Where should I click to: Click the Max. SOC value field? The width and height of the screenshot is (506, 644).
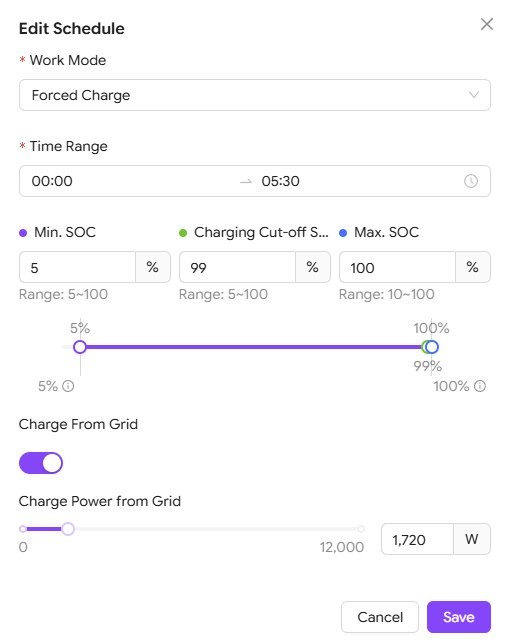click(x=397, y=267)
